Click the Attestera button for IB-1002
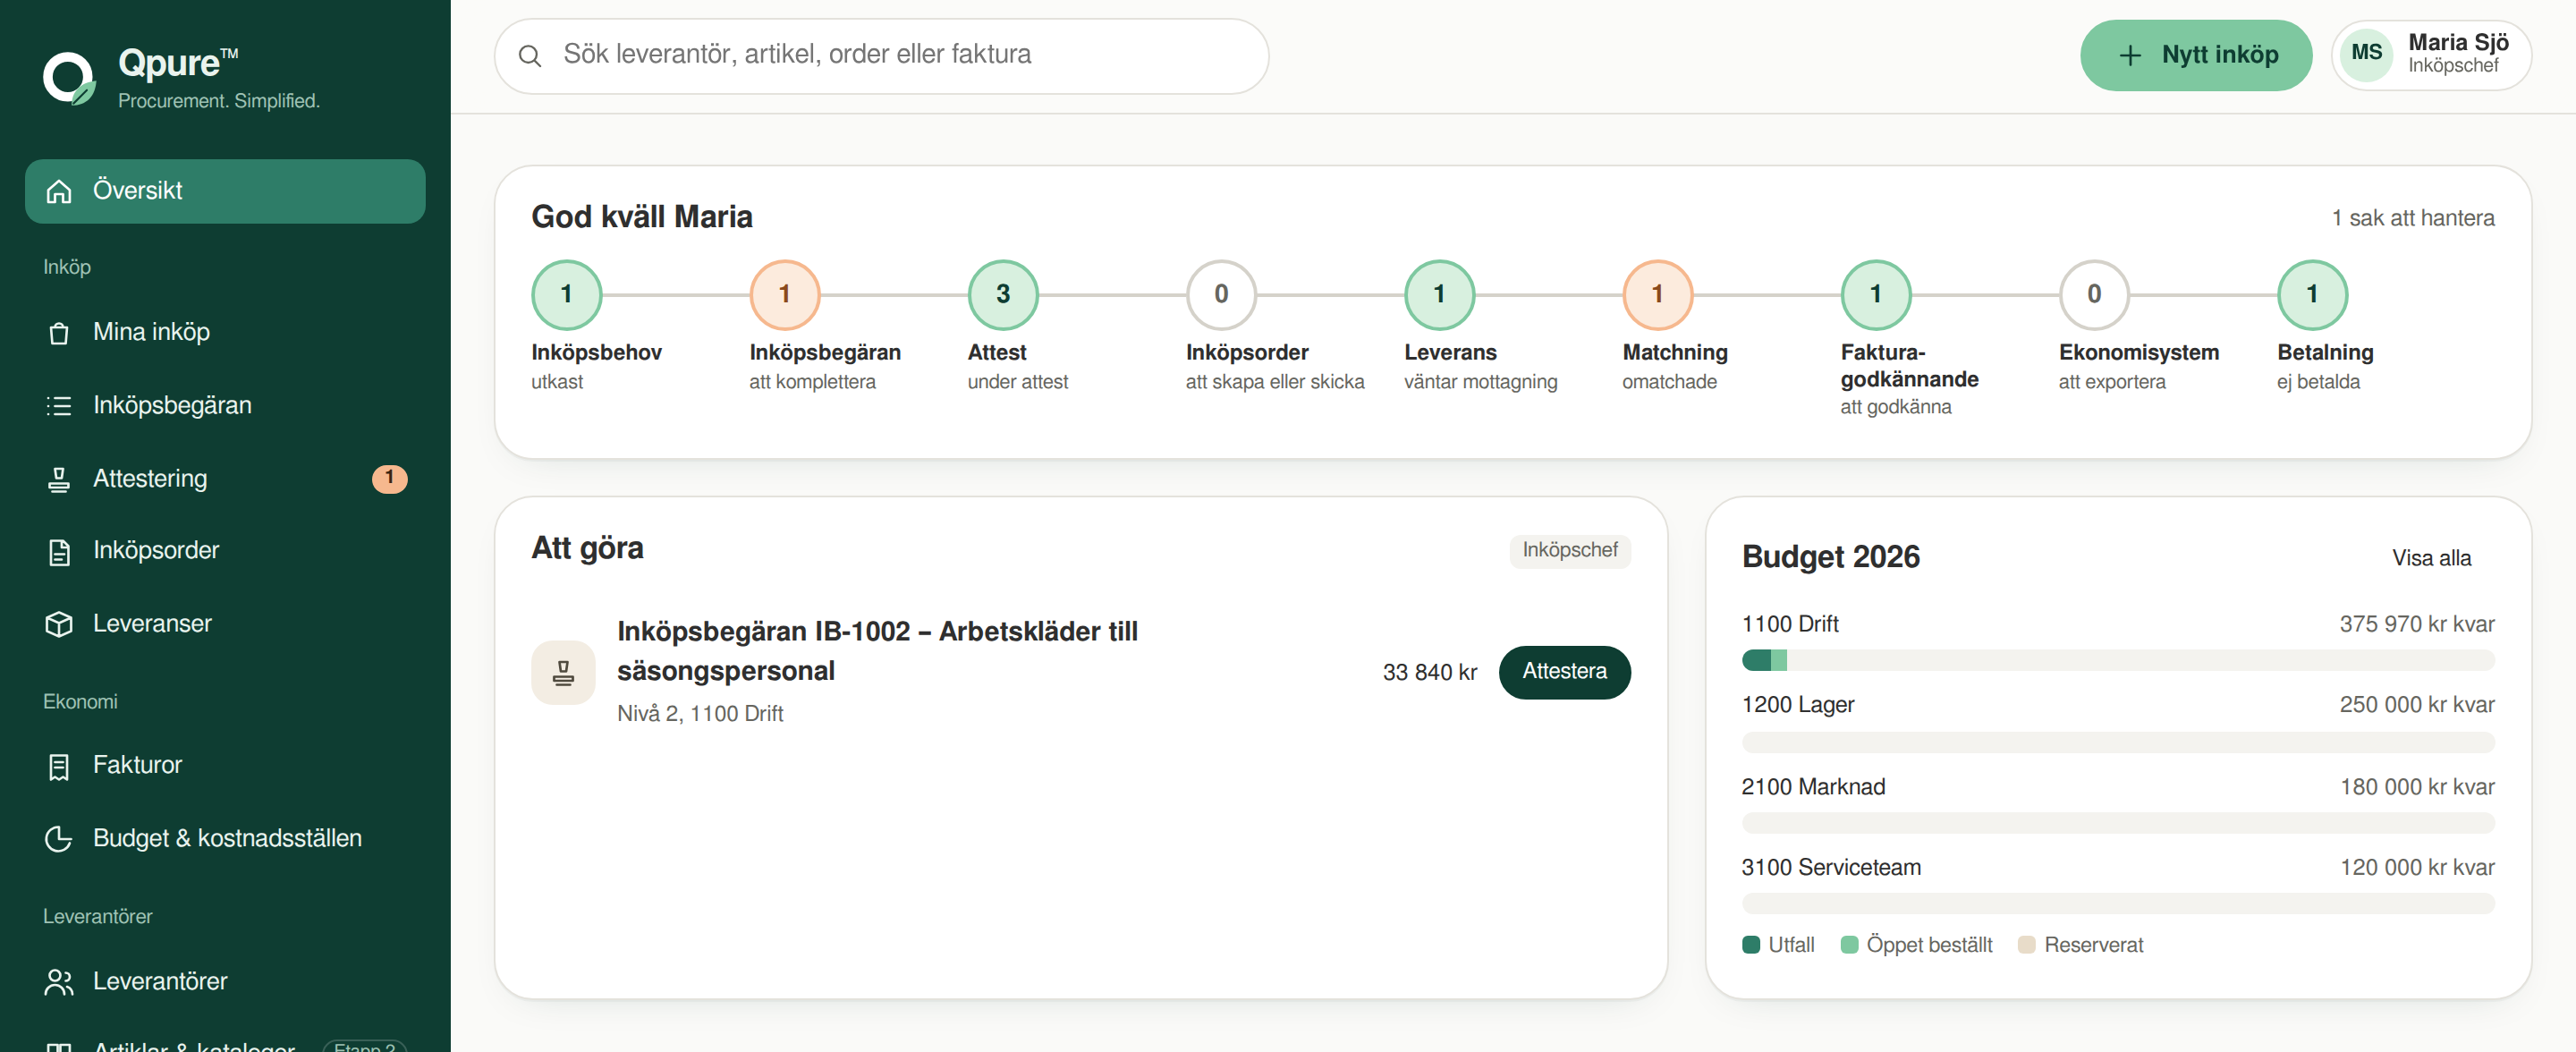The width and height of the screenshot is (2576, 1052). [x=1564, y=672]
